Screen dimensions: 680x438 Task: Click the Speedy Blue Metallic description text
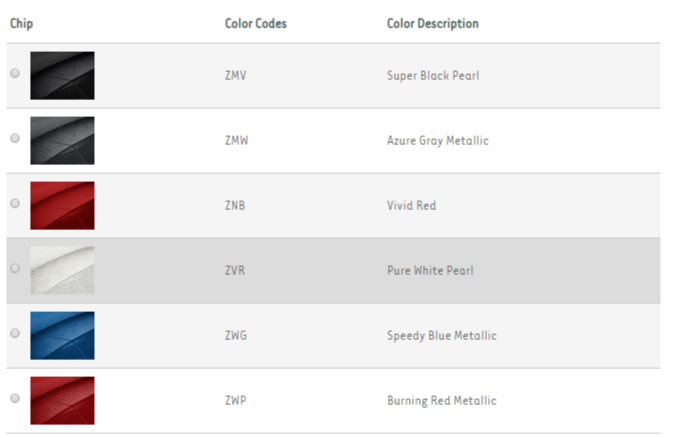[442, 336]
